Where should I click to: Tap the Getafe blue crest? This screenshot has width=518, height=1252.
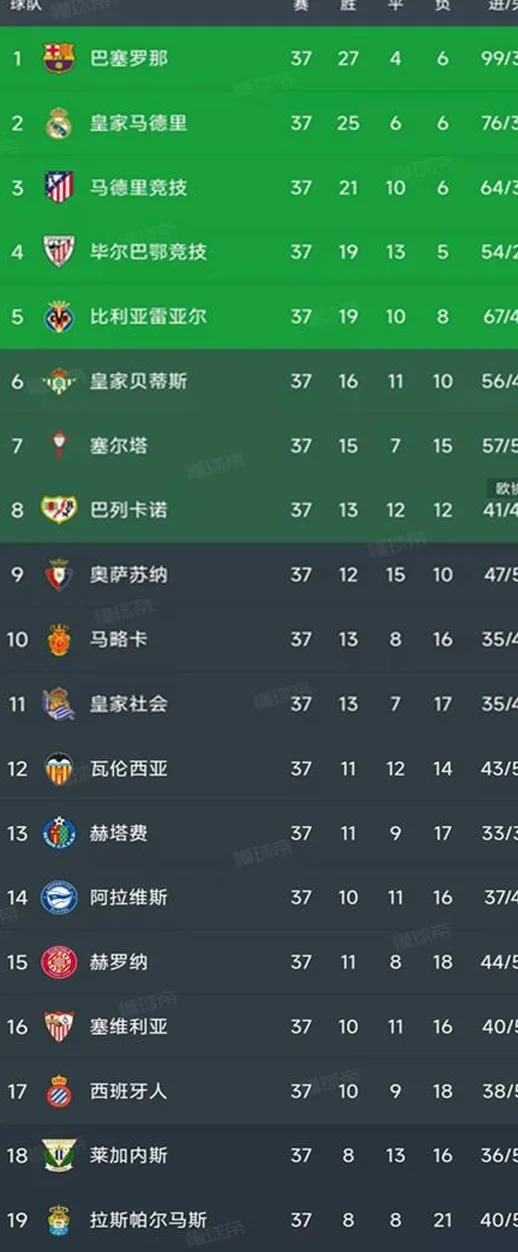59,833
